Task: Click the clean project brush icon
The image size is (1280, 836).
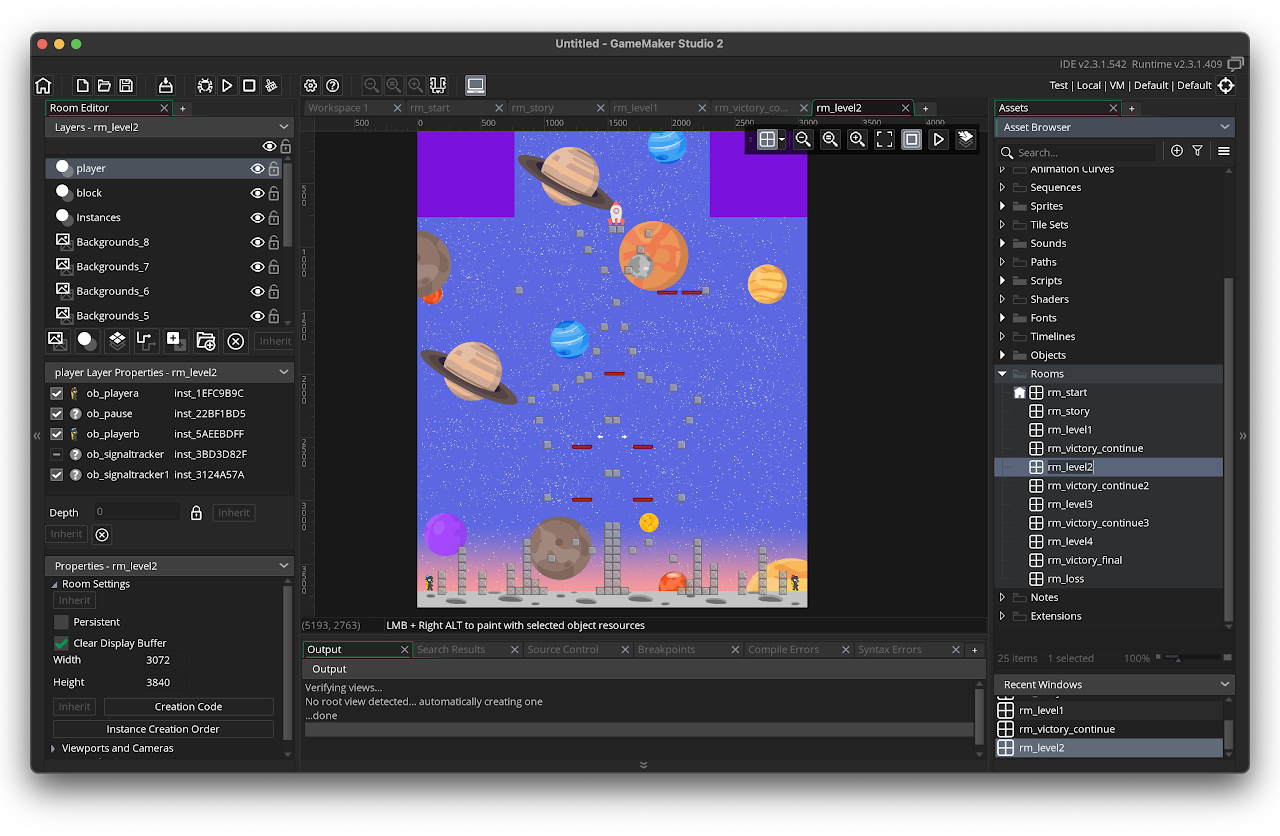Action: (x=271, y=86)
